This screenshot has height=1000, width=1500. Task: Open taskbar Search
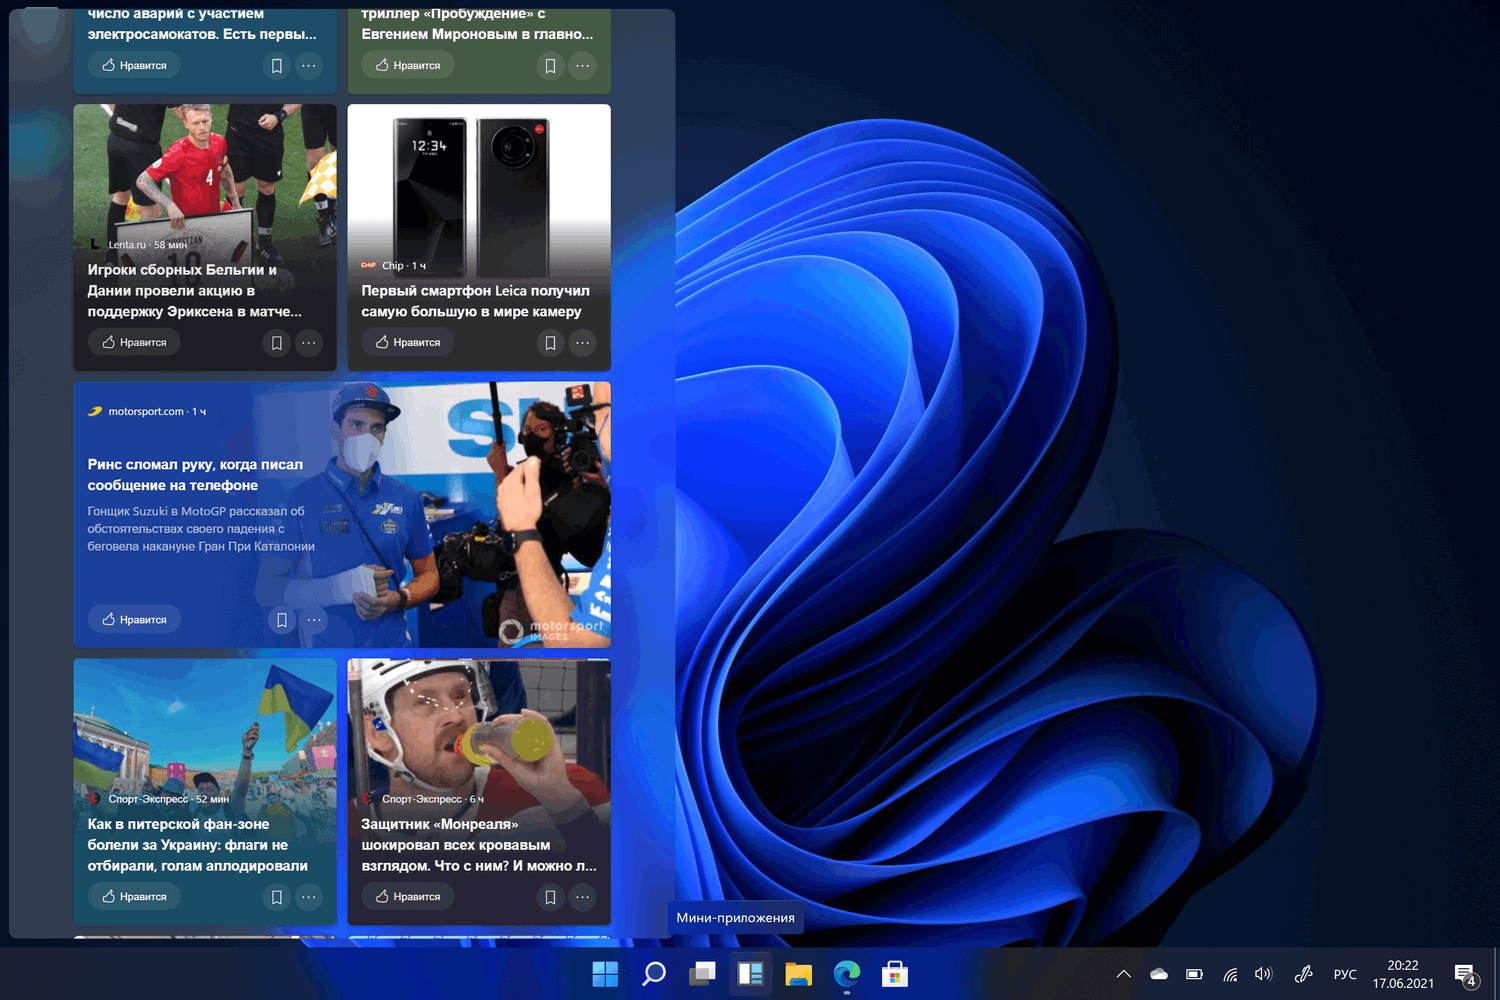click(x=654, y=974)
